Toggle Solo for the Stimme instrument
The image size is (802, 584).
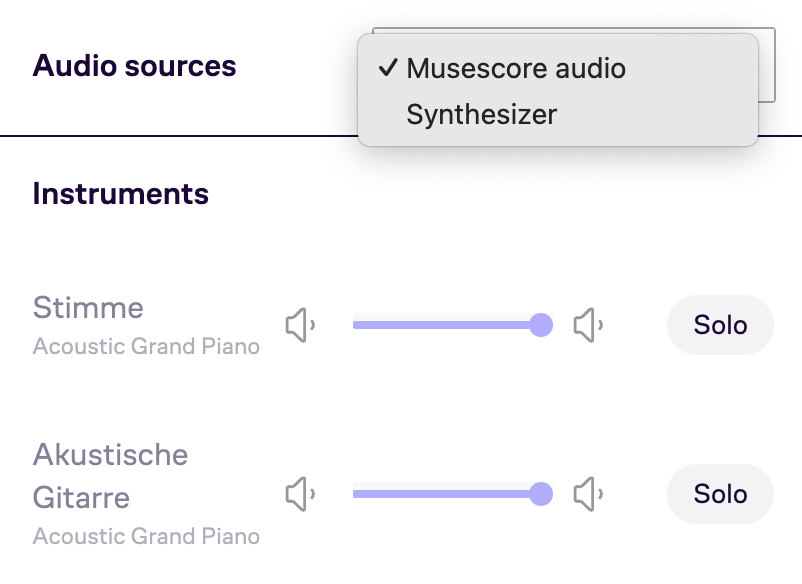720,325
